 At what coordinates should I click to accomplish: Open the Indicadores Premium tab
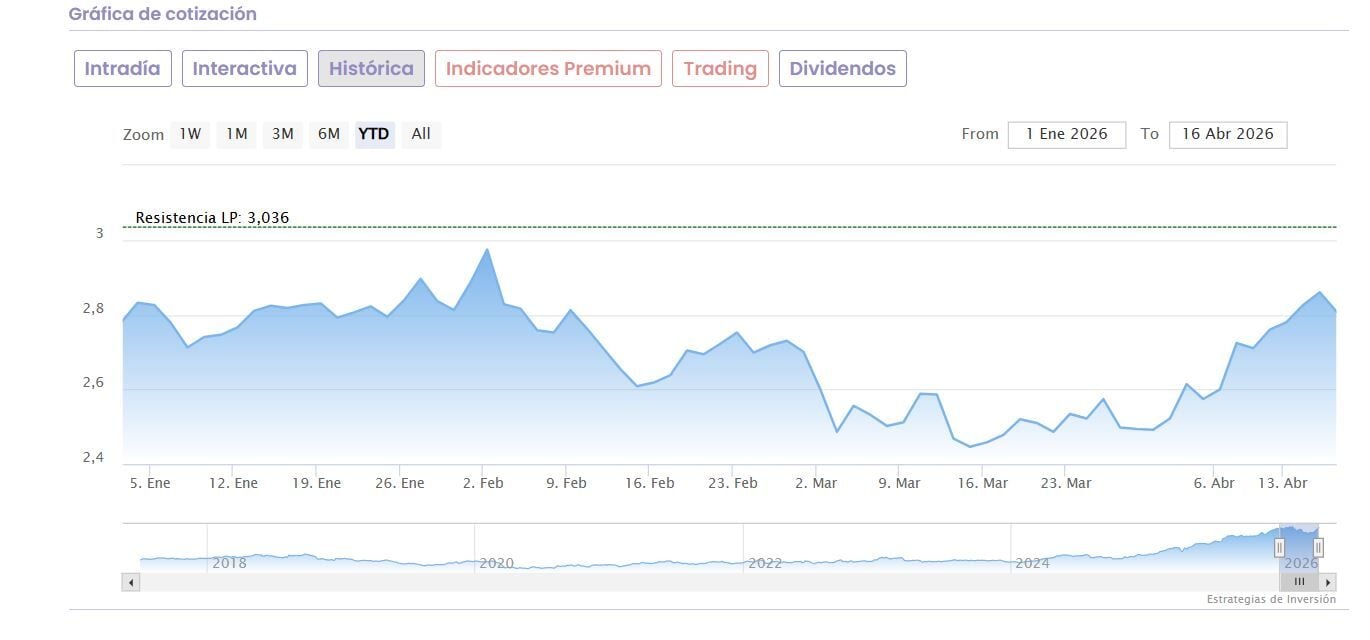click(548, 69)
